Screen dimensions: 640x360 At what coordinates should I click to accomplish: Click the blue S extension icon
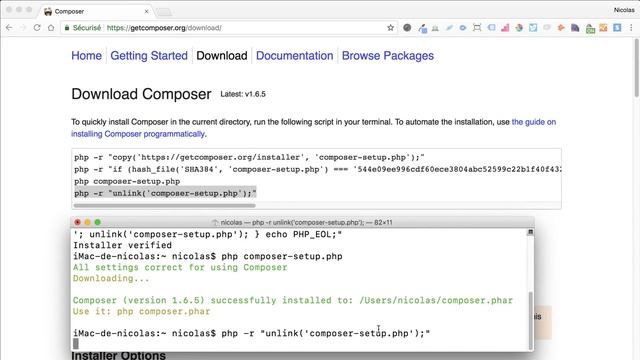[x=617, y=28]
